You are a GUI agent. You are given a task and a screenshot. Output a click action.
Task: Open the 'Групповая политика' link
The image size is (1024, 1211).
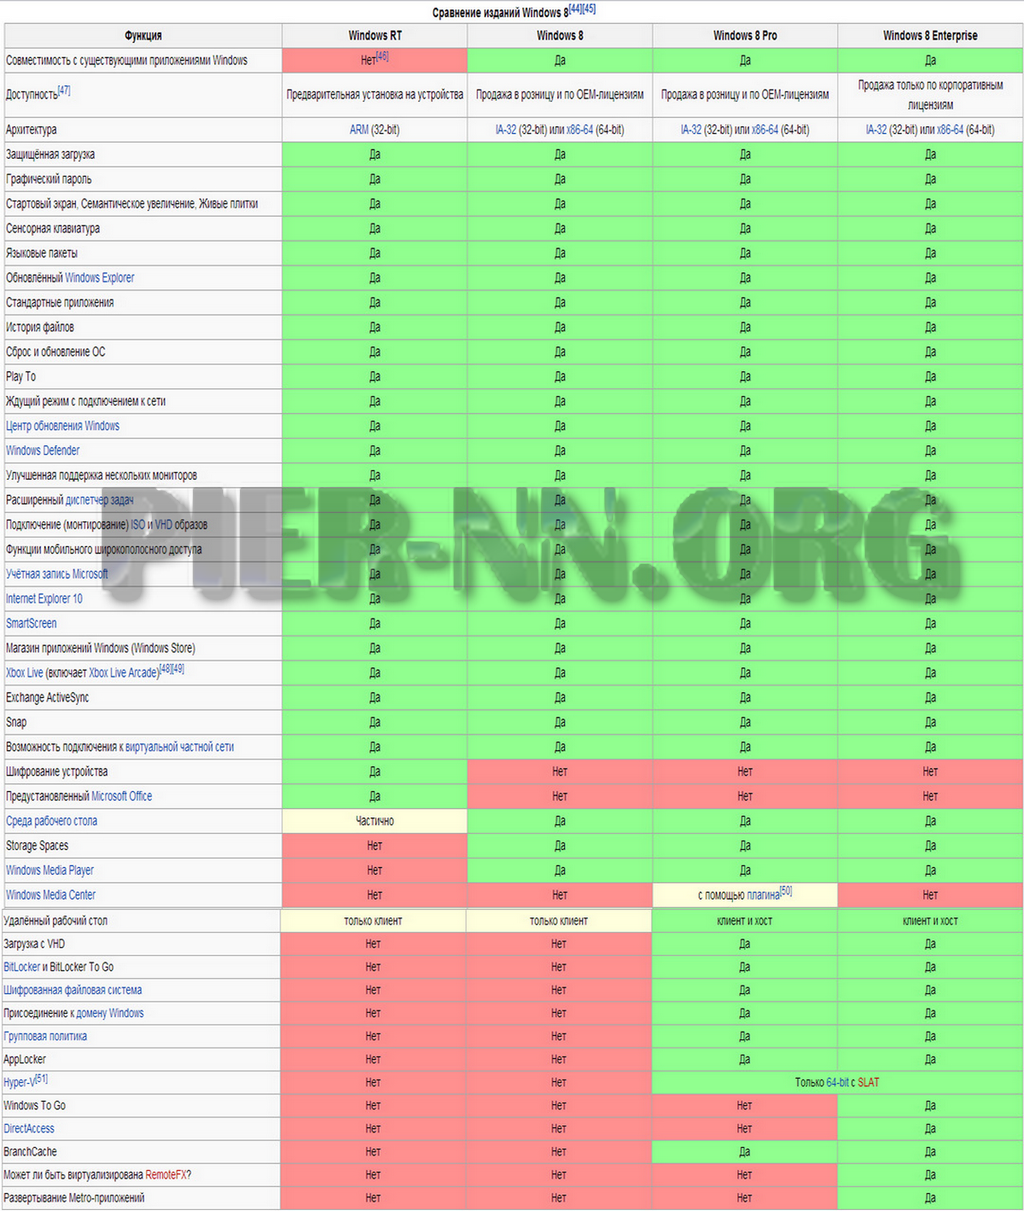click(45, 1037)
